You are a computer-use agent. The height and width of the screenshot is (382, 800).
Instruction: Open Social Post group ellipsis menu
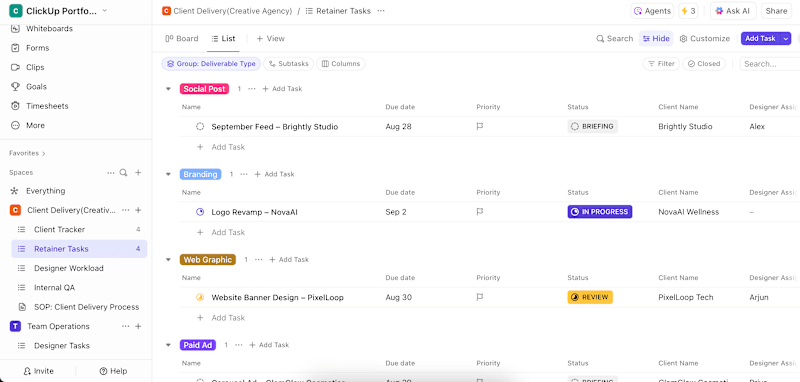point(252,89)
